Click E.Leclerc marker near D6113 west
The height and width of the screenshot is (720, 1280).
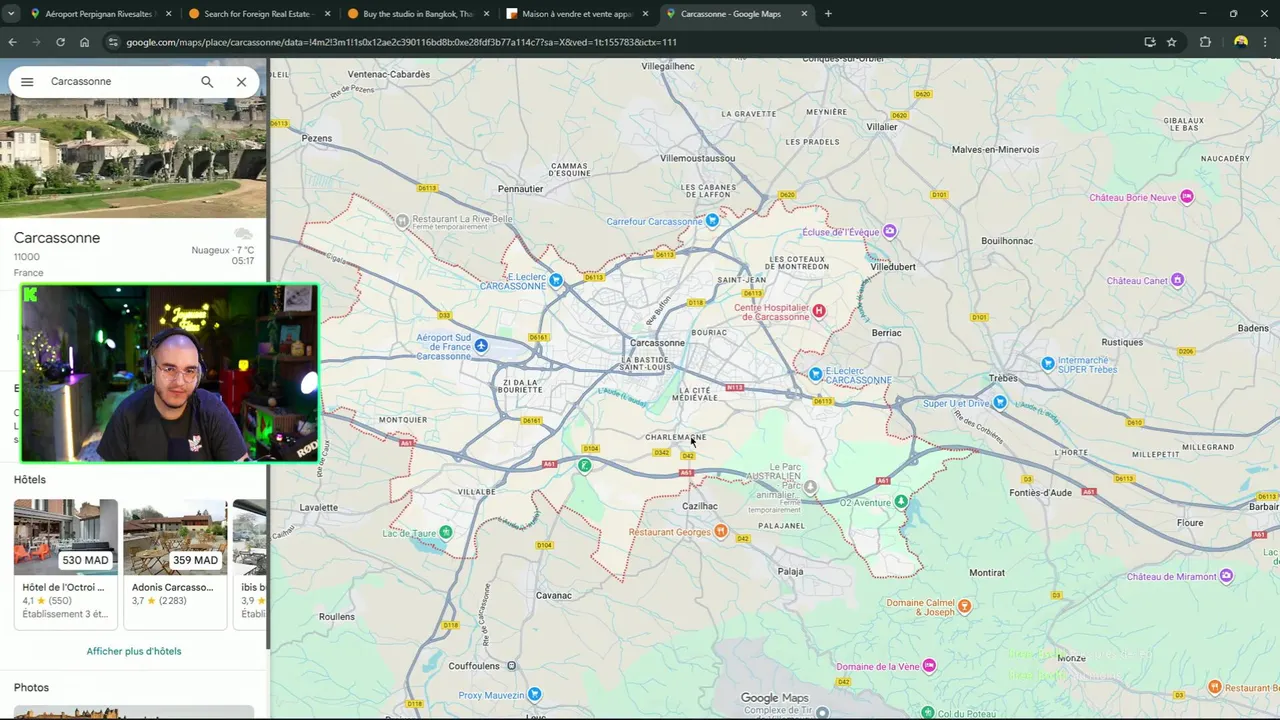pos(556,280)
